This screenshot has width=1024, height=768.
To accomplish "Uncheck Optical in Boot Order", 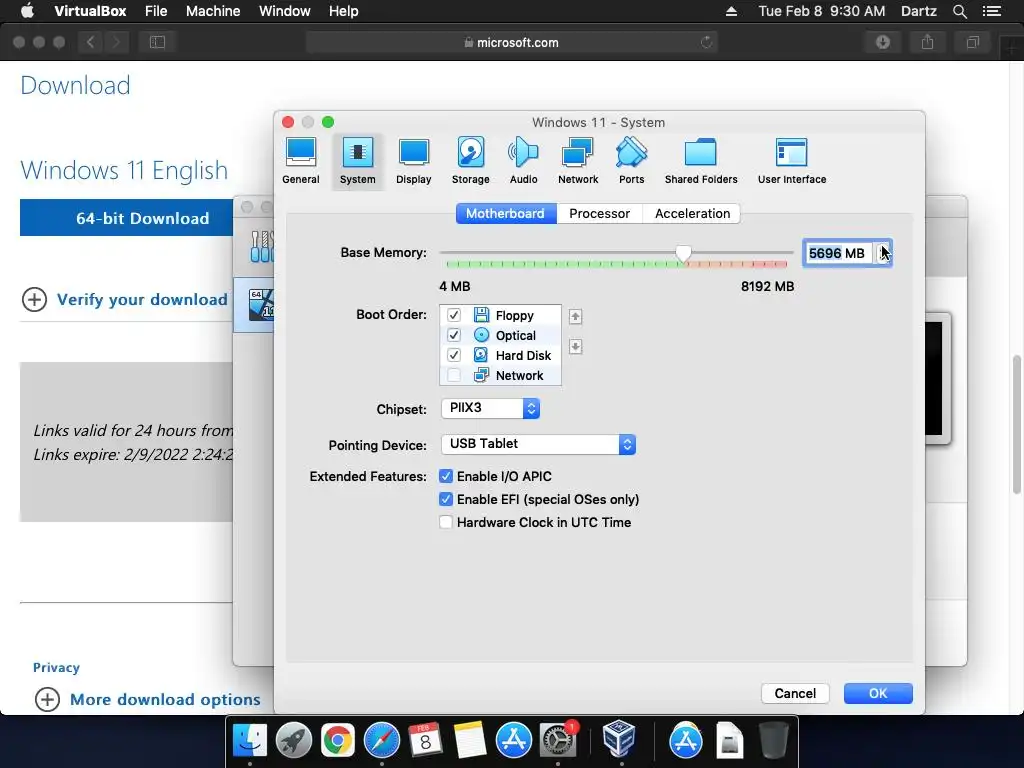I will coord(454,335).
